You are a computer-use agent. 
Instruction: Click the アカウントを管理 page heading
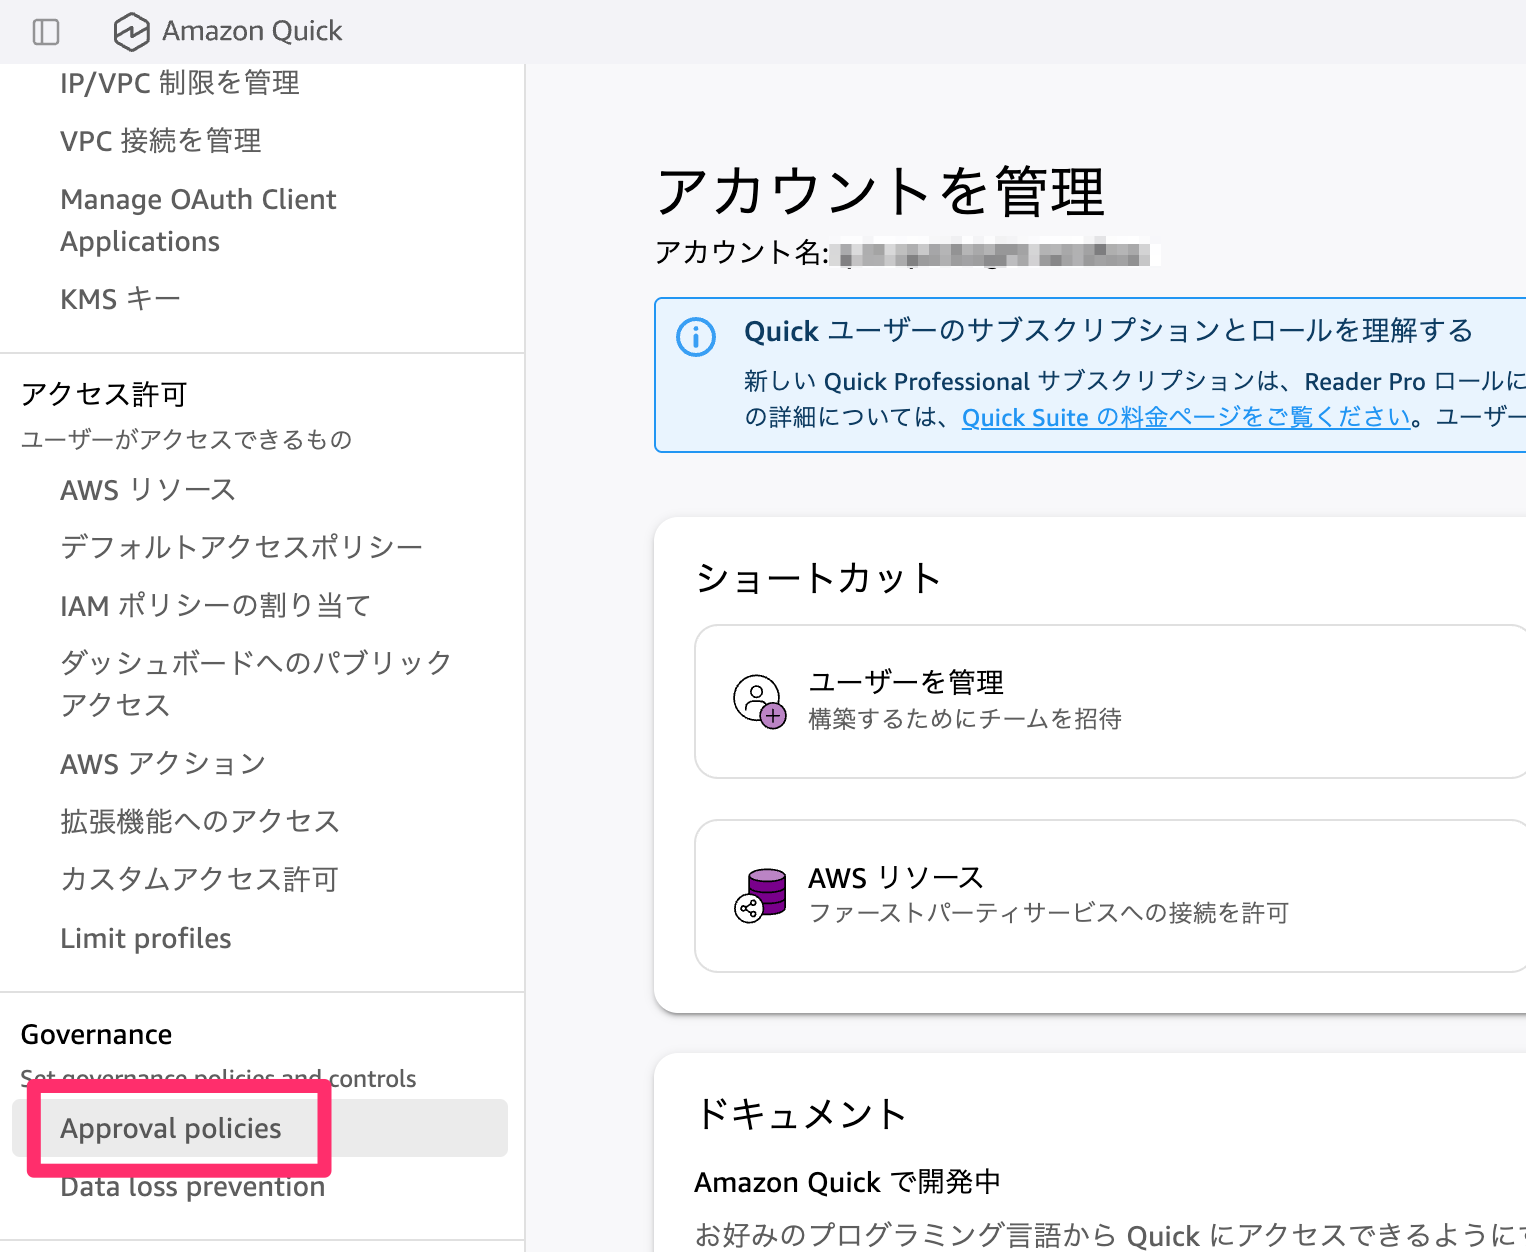coord(880,192)
